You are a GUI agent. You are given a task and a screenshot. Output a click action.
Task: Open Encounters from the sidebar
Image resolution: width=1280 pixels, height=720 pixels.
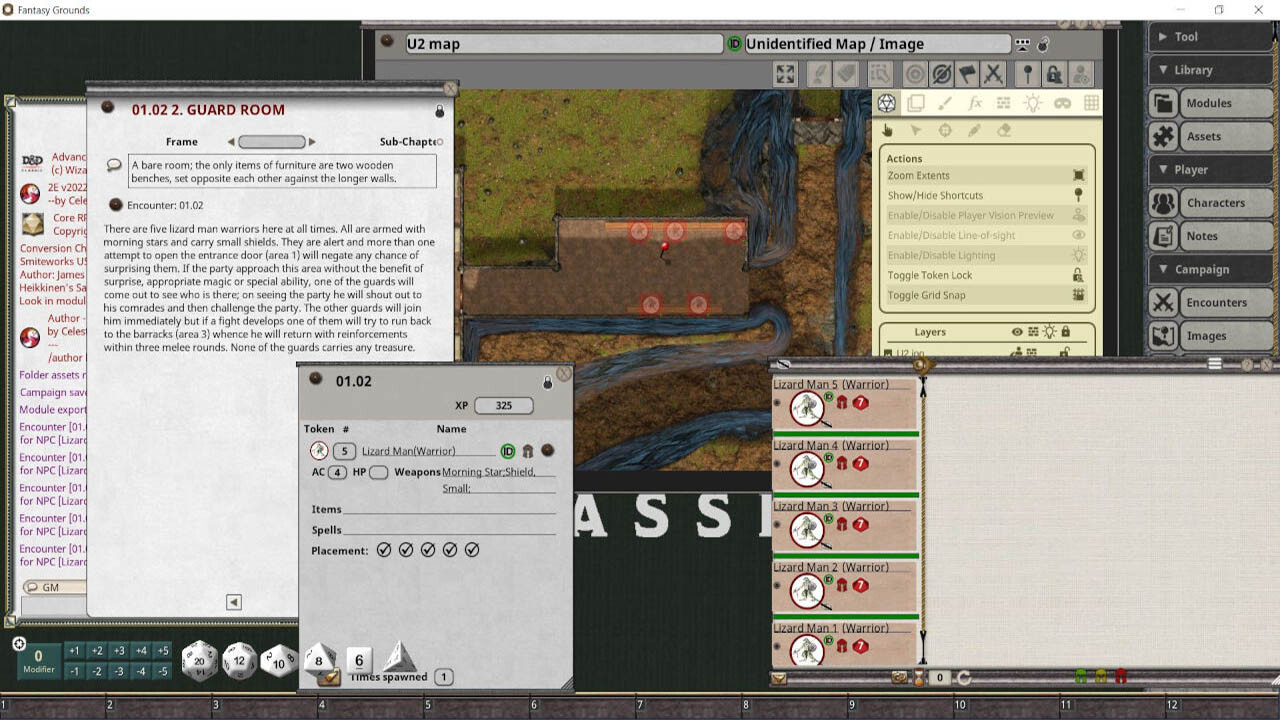[1215, 302]
